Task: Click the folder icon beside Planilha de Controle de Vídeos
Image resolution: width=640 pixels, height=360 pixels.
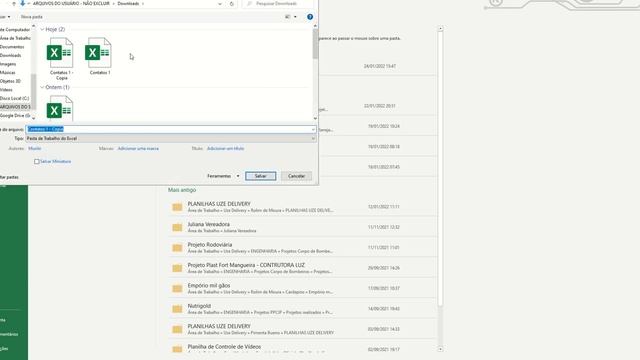Action: coord(177,349)
